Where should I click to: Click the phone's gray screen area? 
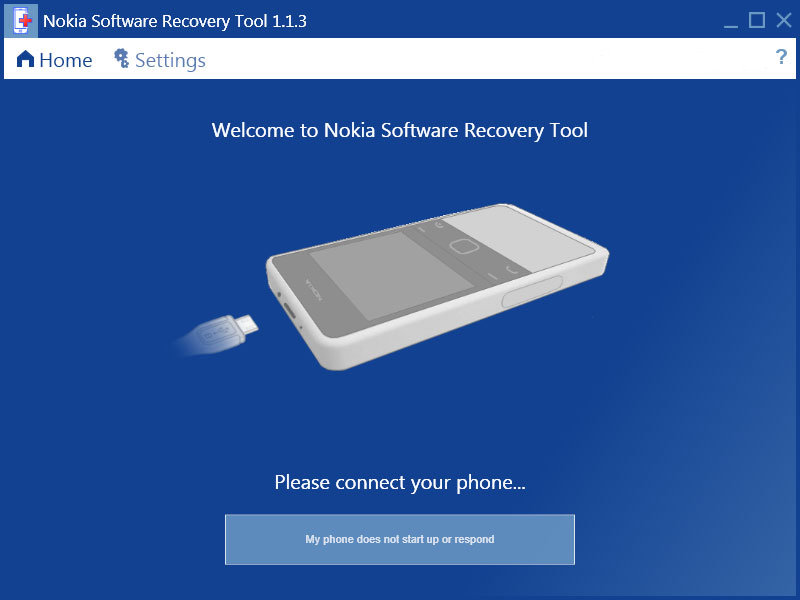pyautogui.click(x=391, y=274)
